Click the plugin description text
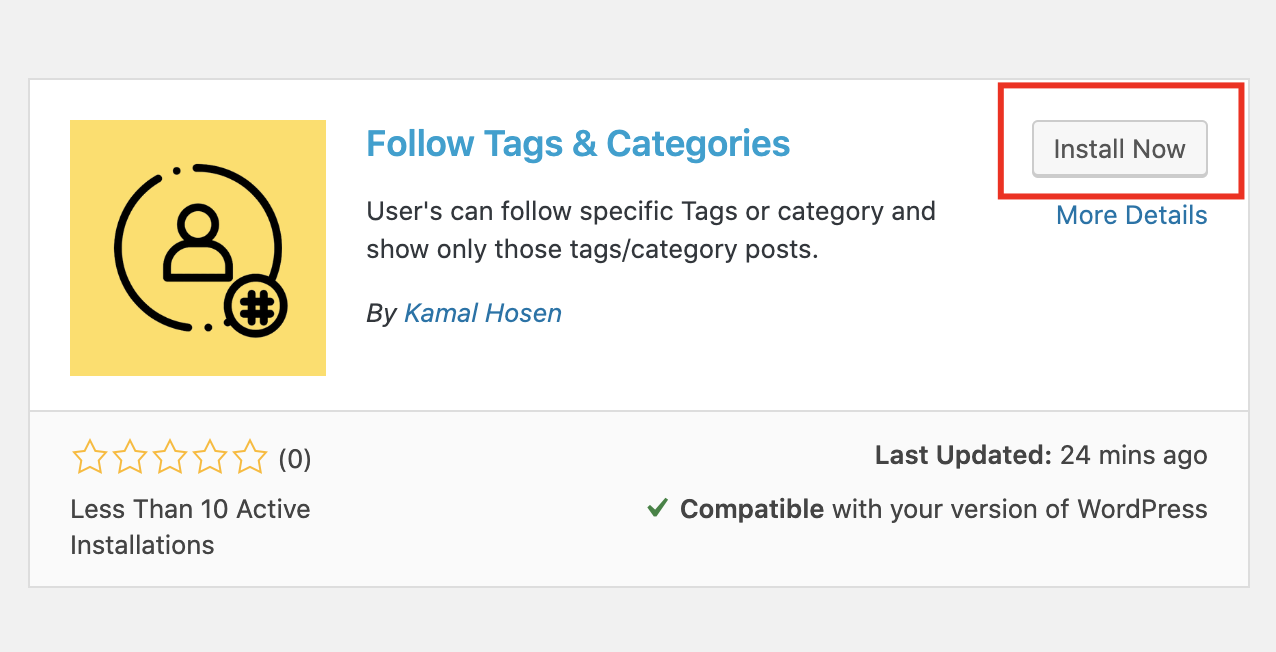The image size is (1276, 652). (651, 230)
